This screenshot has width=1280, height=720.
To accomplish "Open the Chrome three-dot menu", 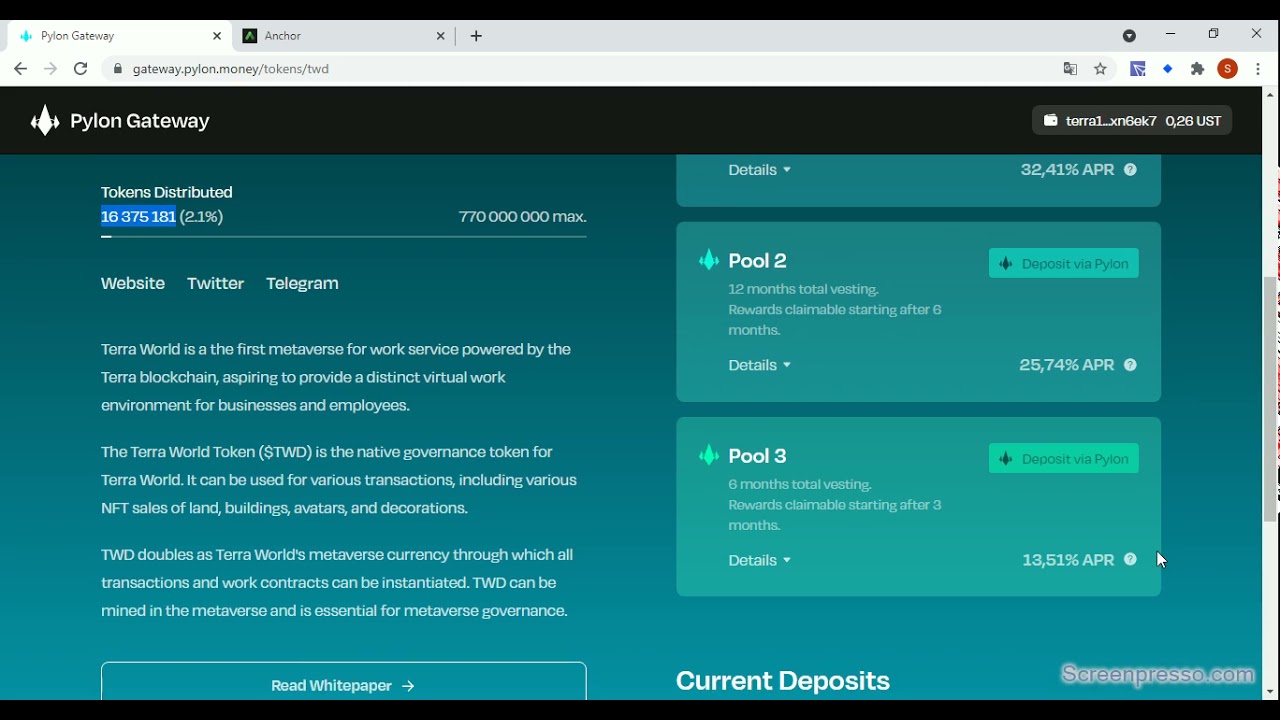I will point(1258,69).
